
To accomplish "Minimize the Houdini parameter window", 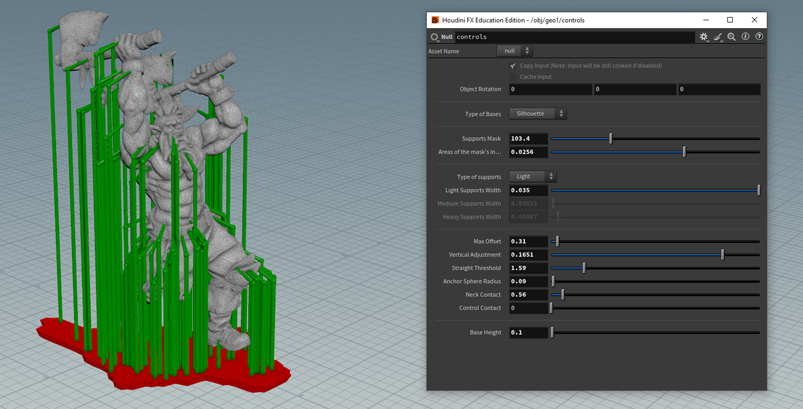I will click(705, 20).
